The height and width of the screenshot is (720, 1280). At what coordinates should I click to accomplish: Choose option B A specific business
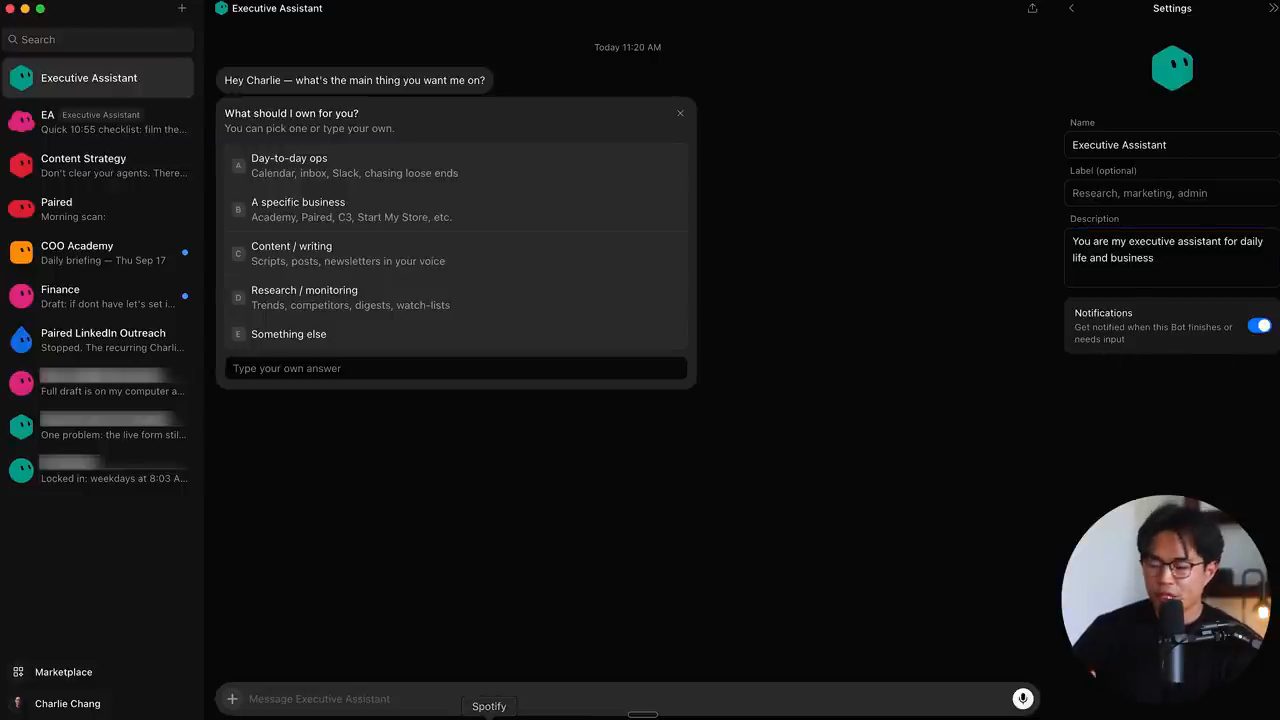pyautogui.click(x=456, y=209)
